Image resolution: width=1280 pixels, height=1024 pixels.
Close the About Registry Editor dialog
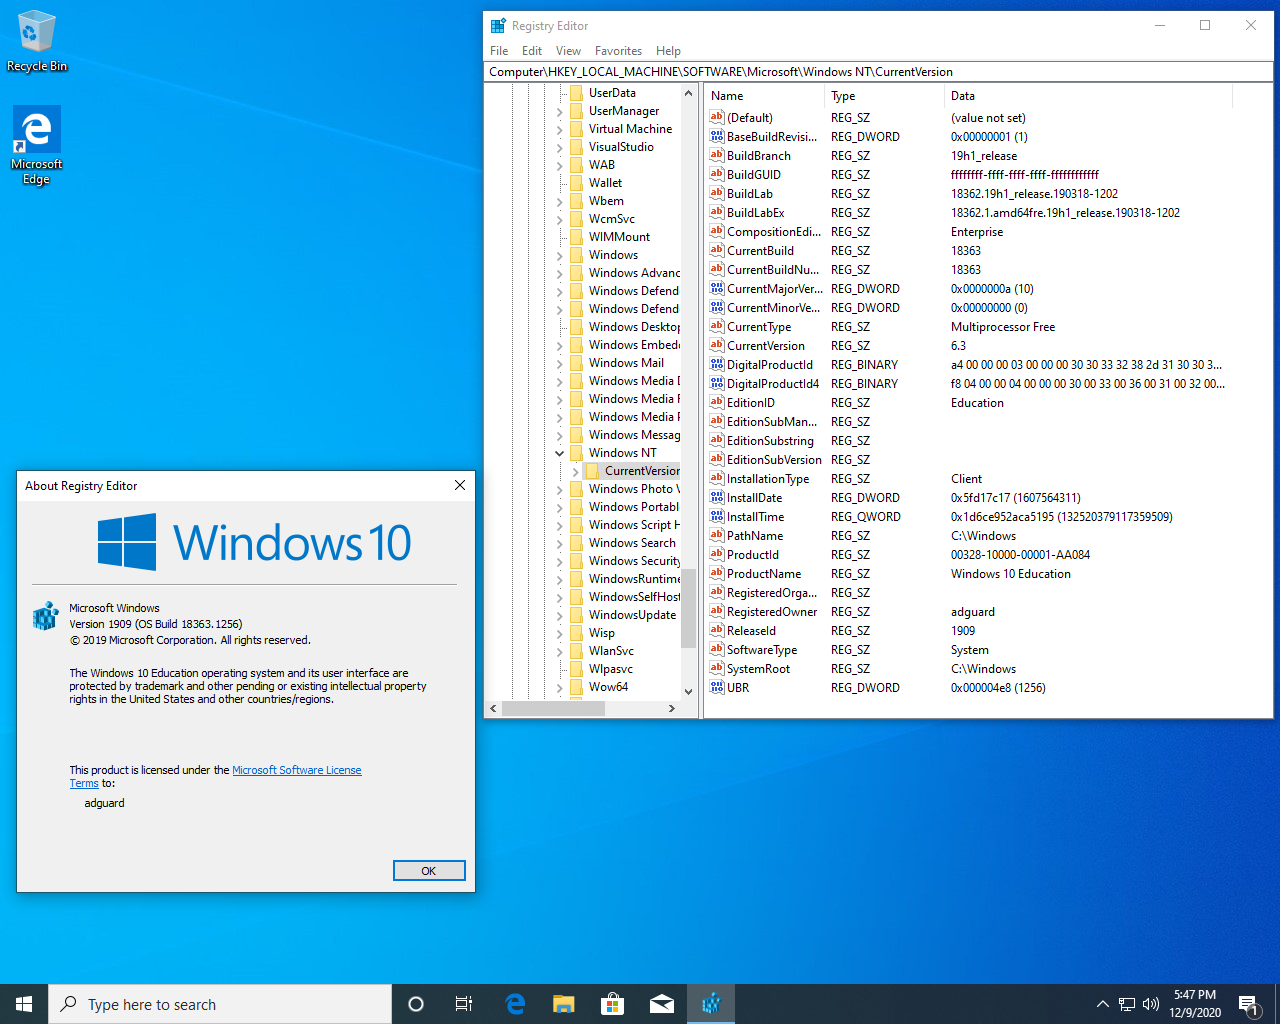(460, 485)
